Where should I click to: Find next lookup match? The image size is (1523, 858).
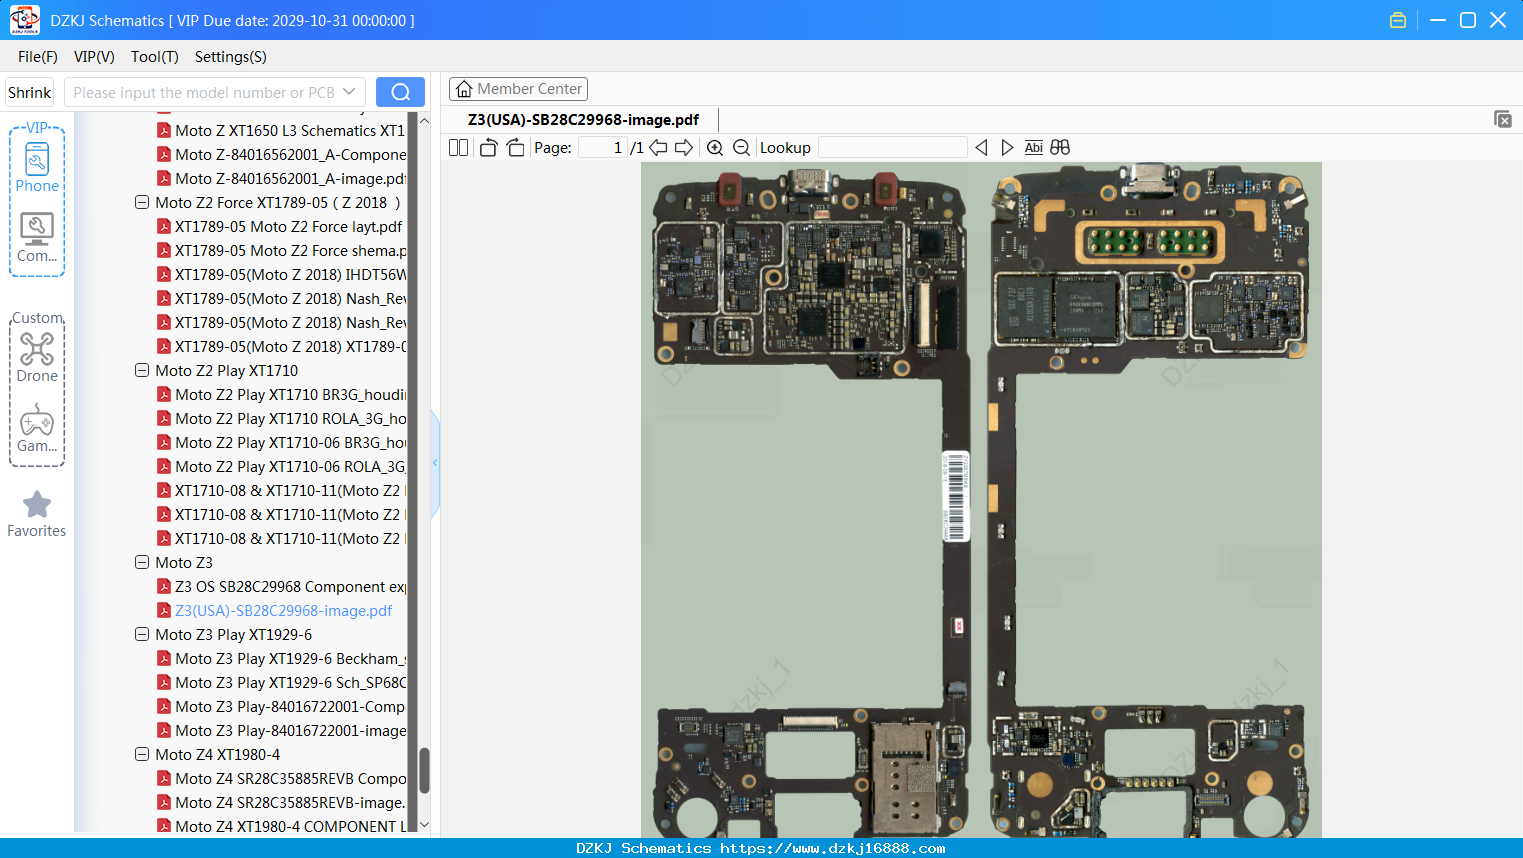pos(1007,148)
